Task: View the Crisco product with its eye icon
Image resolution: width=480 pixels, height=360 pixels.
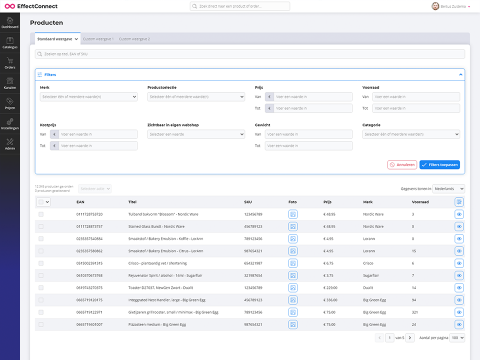Action: click(x=459, y=263)
